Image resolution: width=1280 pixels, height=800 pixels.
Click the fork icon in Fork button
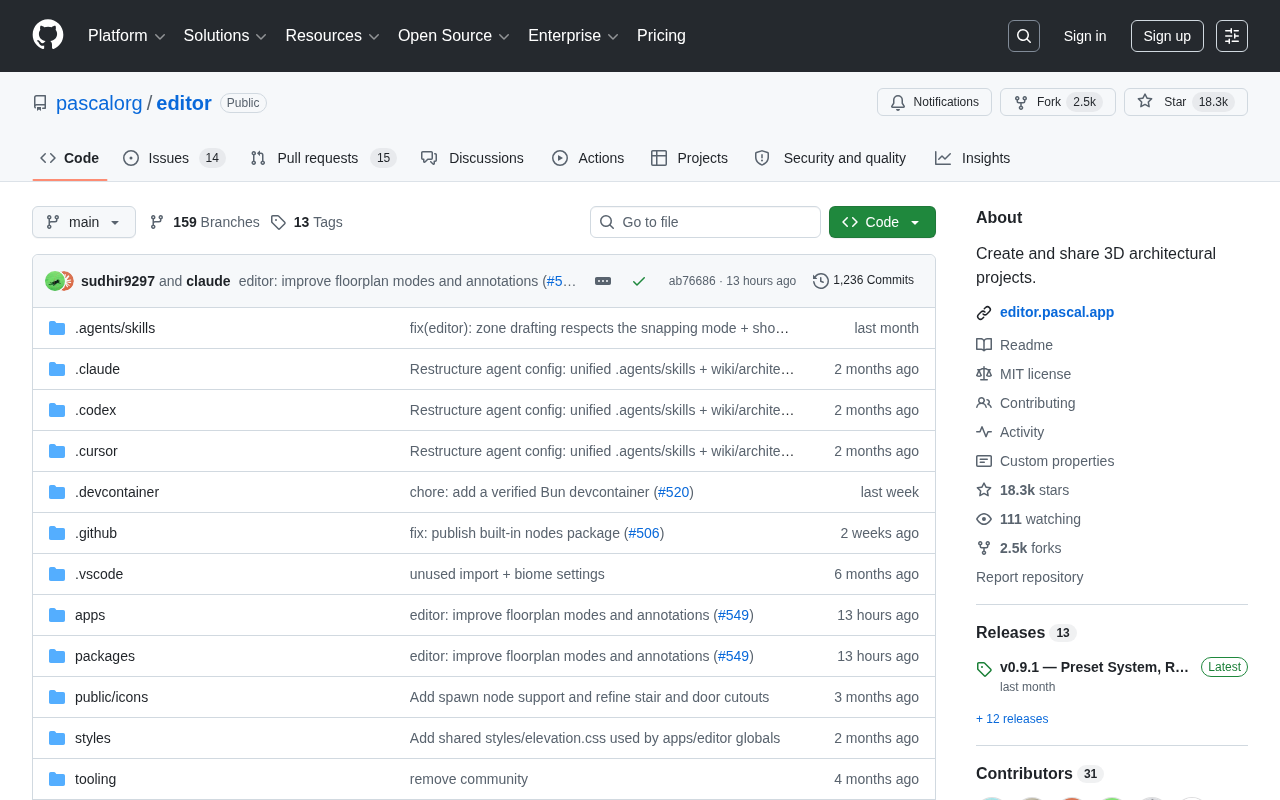tap(1021, 102)
